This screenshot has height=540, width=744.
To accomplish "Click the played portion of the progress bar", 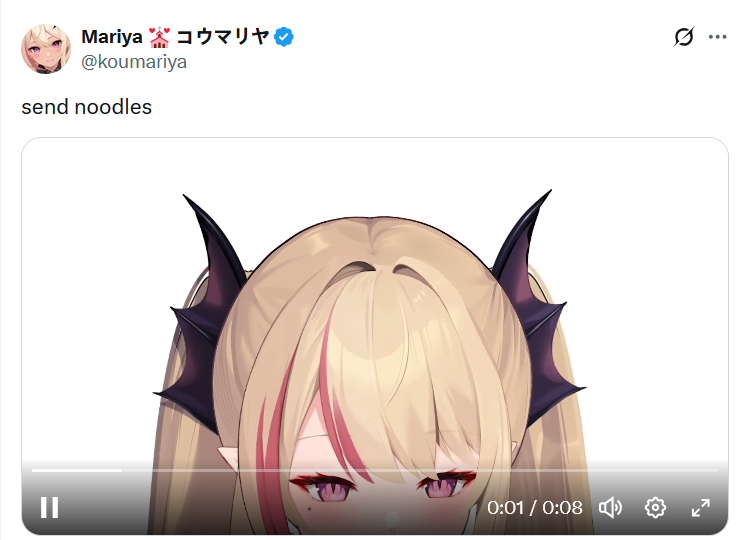I will (77, 470).
